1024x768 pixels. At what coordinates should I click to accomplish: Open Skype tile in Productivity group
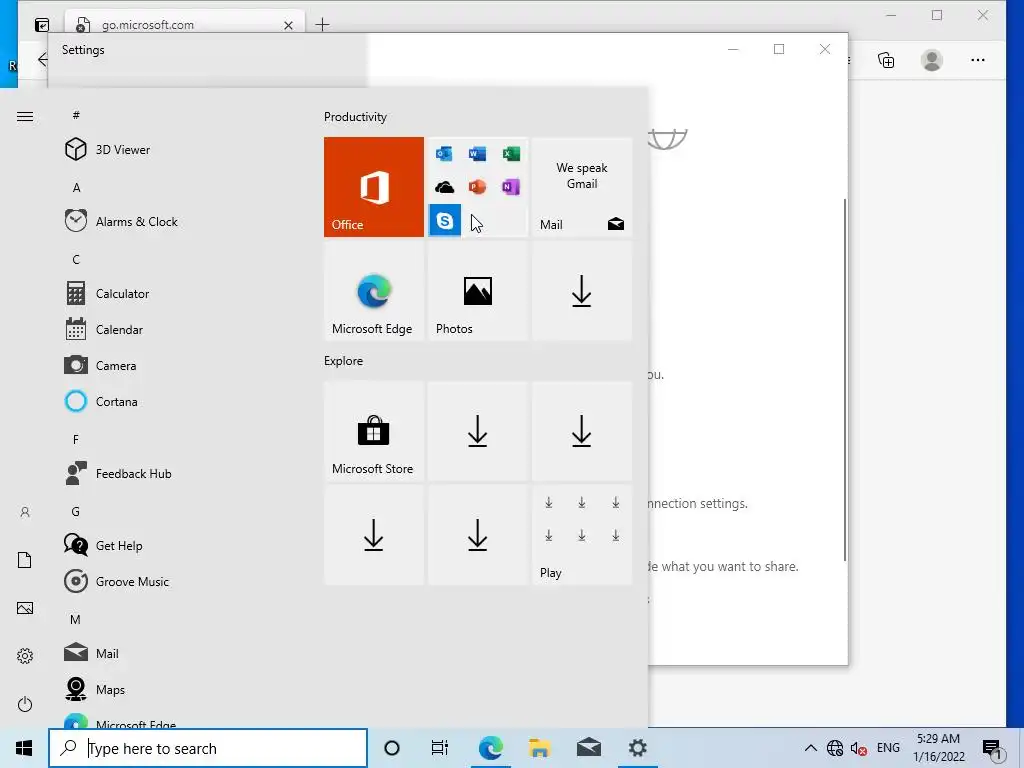pyautogui.click(x=445, y=220)
